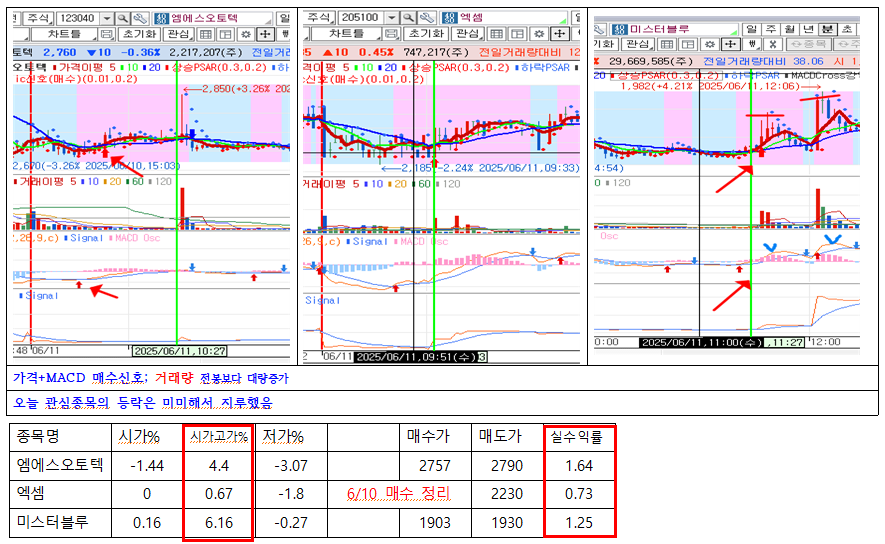Open 차트툴 dropdown in 엑셈 window
This screenshot has width=885, height=544.
(347, 34)
